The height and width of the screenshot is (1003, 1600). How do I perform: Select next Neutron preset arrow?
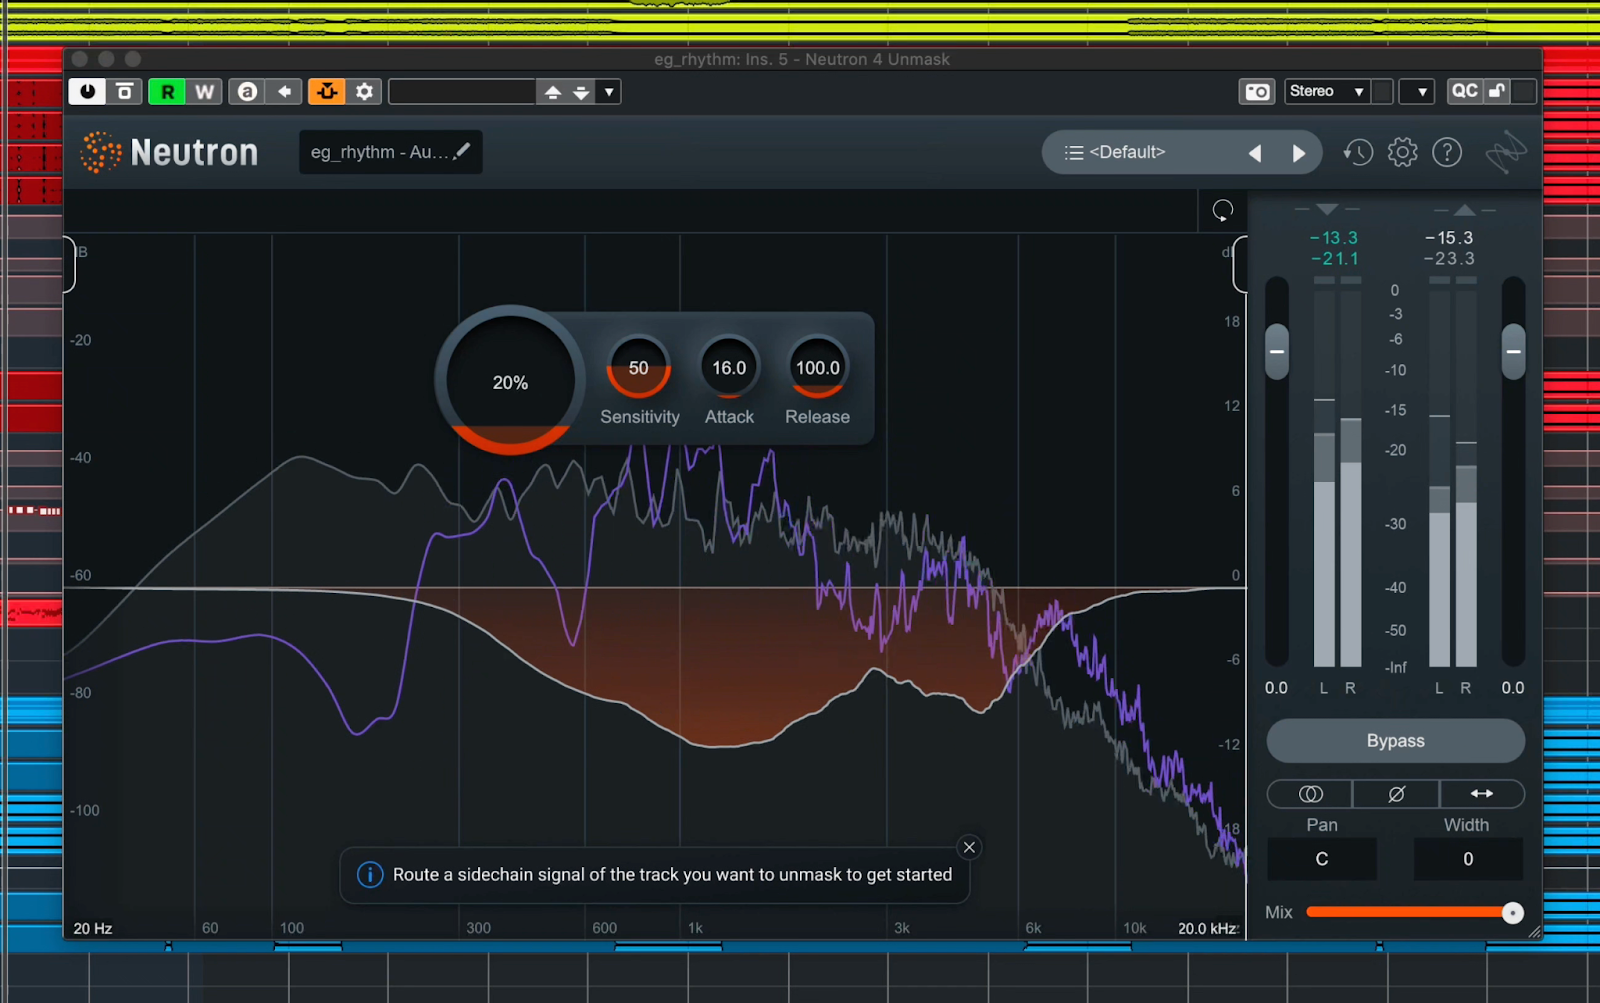1298,153
